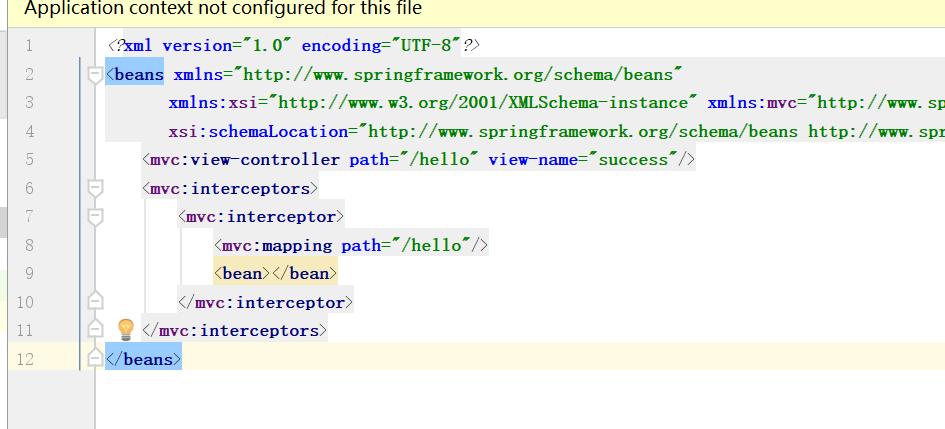Screen dimensions: 945x429
Task: Click the xmlns springframework beans URL value
Action: pyautogui.click(x=457, y=75)
